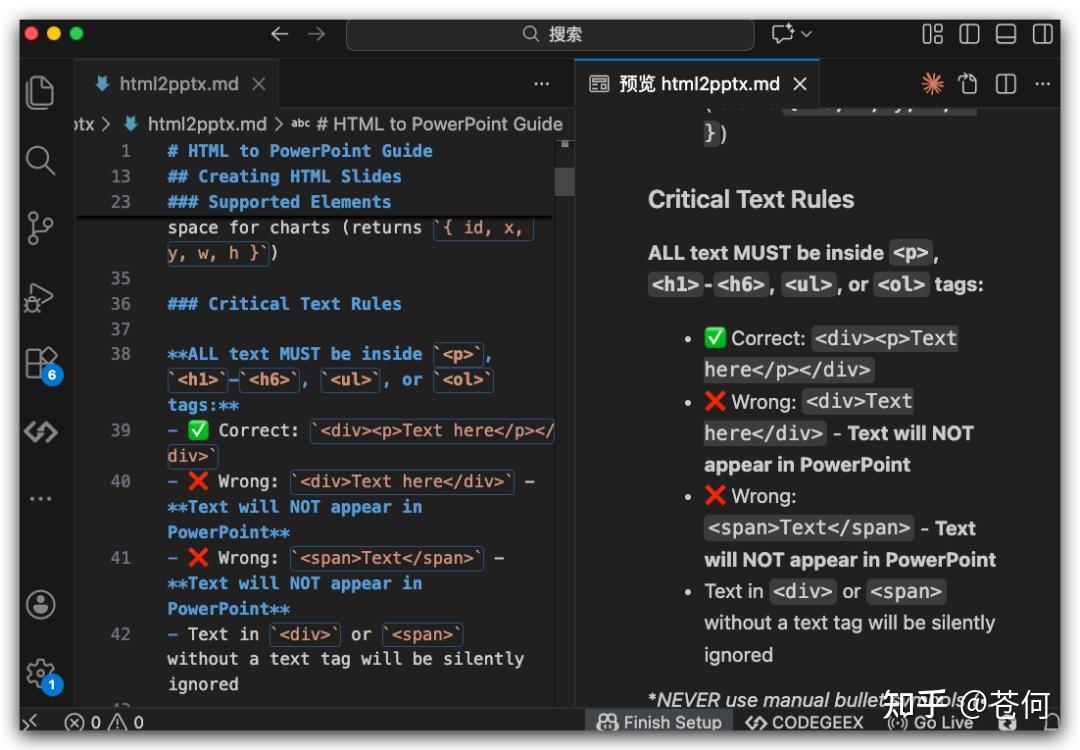Viewport: 1080px width, 750px height.
Task: Click the 'Critical Text Rules' preview heading
Action: (751, 199)
